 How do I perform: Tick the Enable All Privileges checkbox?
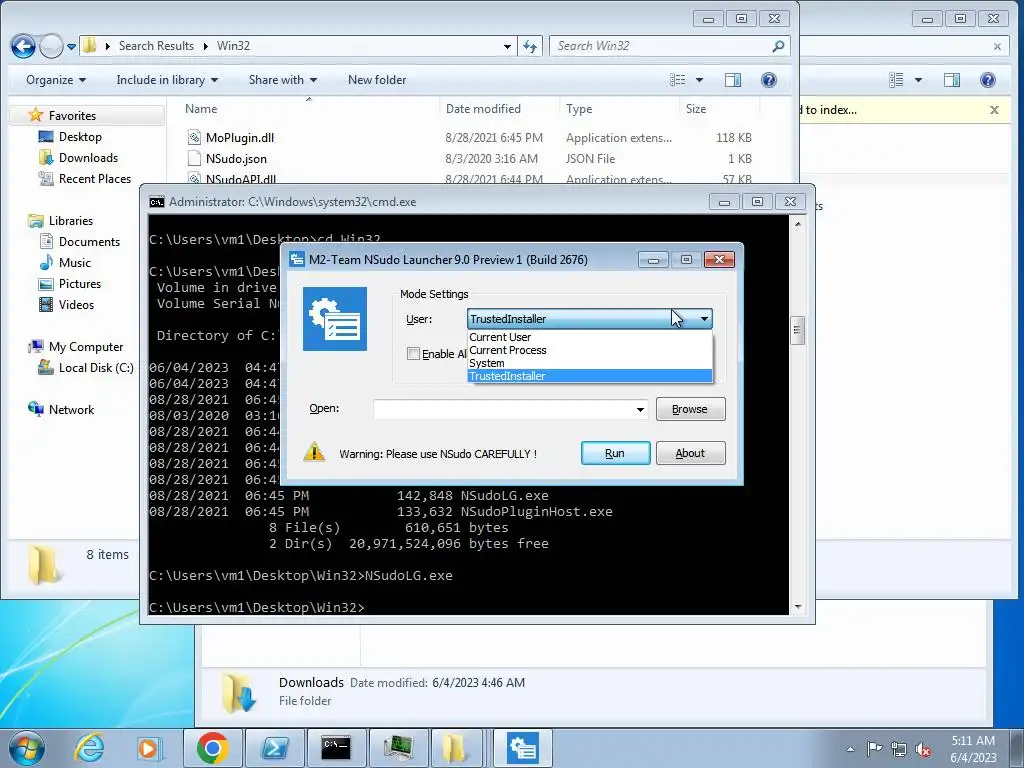coord(413,353)
